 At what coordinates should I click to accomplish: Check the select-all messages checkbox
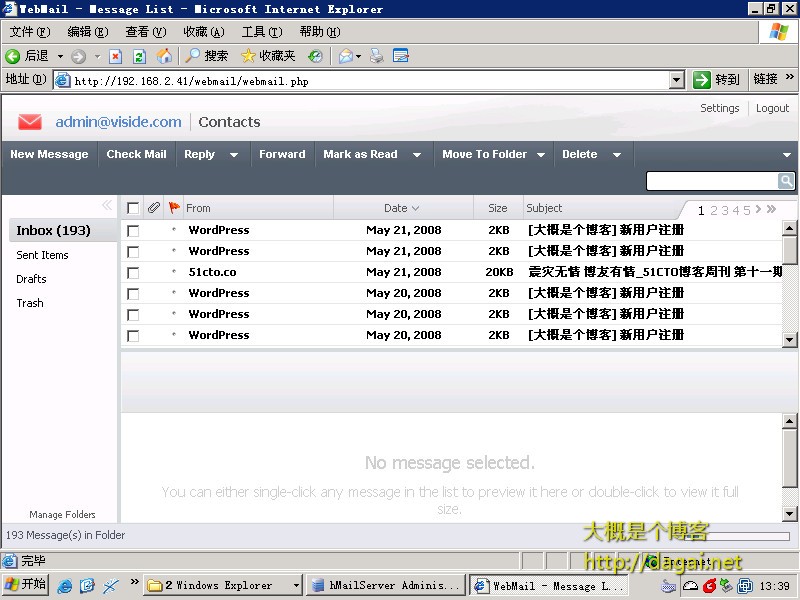click(133, 208)
